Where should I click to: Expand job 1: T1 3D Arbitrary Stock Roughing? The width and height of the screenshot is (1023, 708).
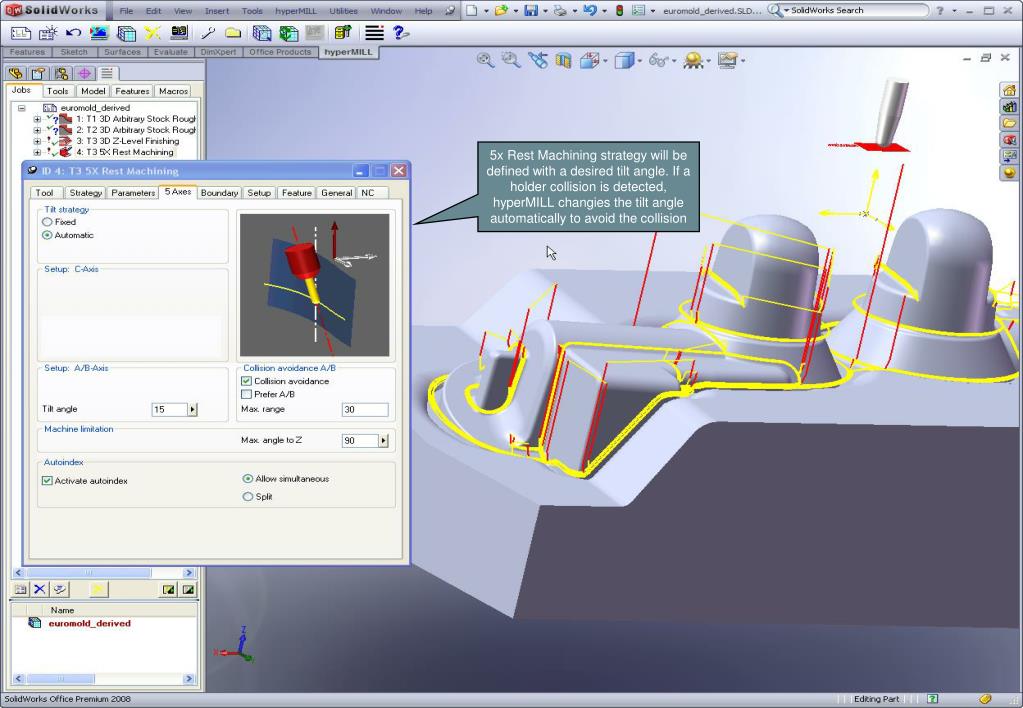37,119
